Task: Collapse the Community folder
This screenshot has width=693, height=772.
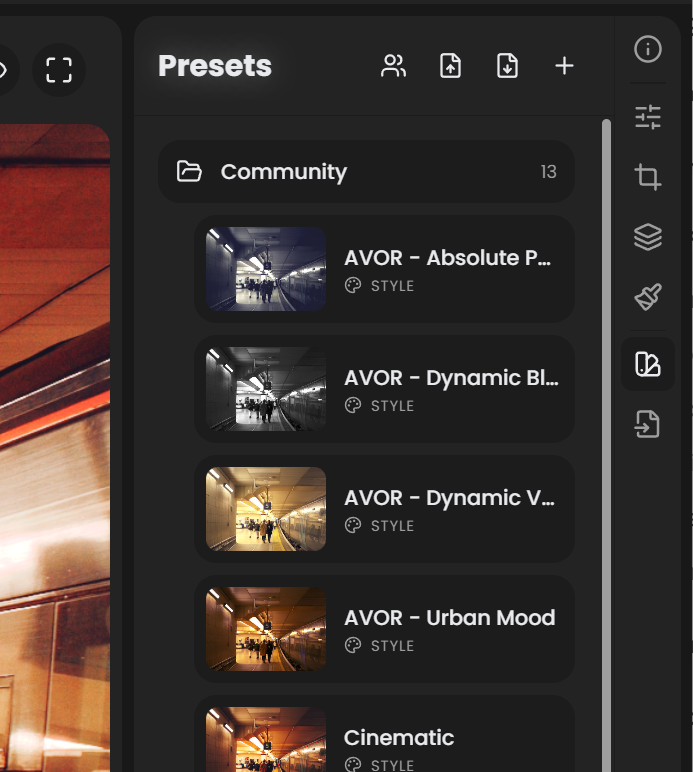Action: (x=366, y=171)
